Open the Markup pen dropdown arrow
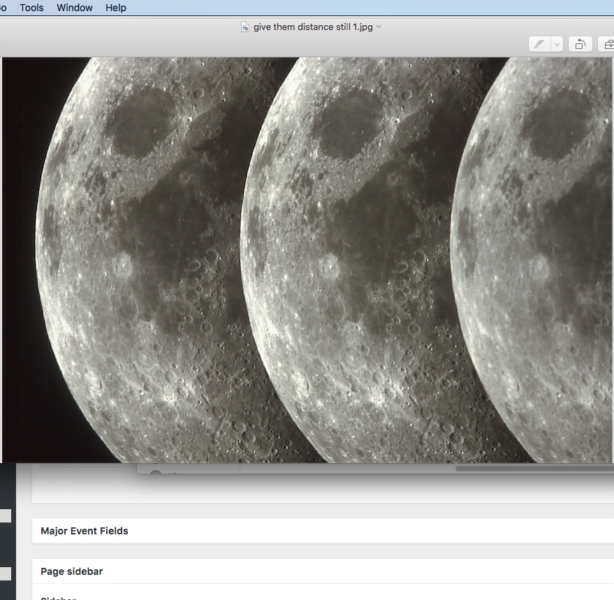 point(556,44)
